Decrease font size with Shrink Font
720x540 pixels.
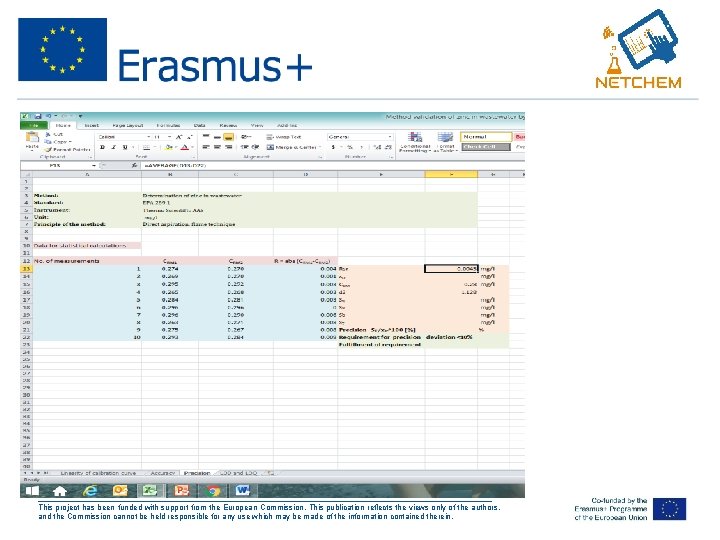point(189,137)
